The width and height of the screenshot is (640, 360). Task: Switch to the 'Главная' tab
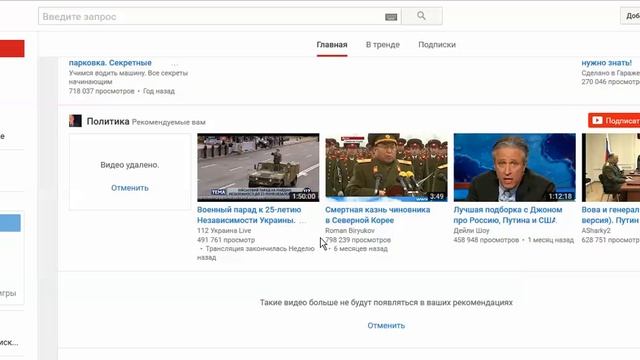(x=332, y=45)
